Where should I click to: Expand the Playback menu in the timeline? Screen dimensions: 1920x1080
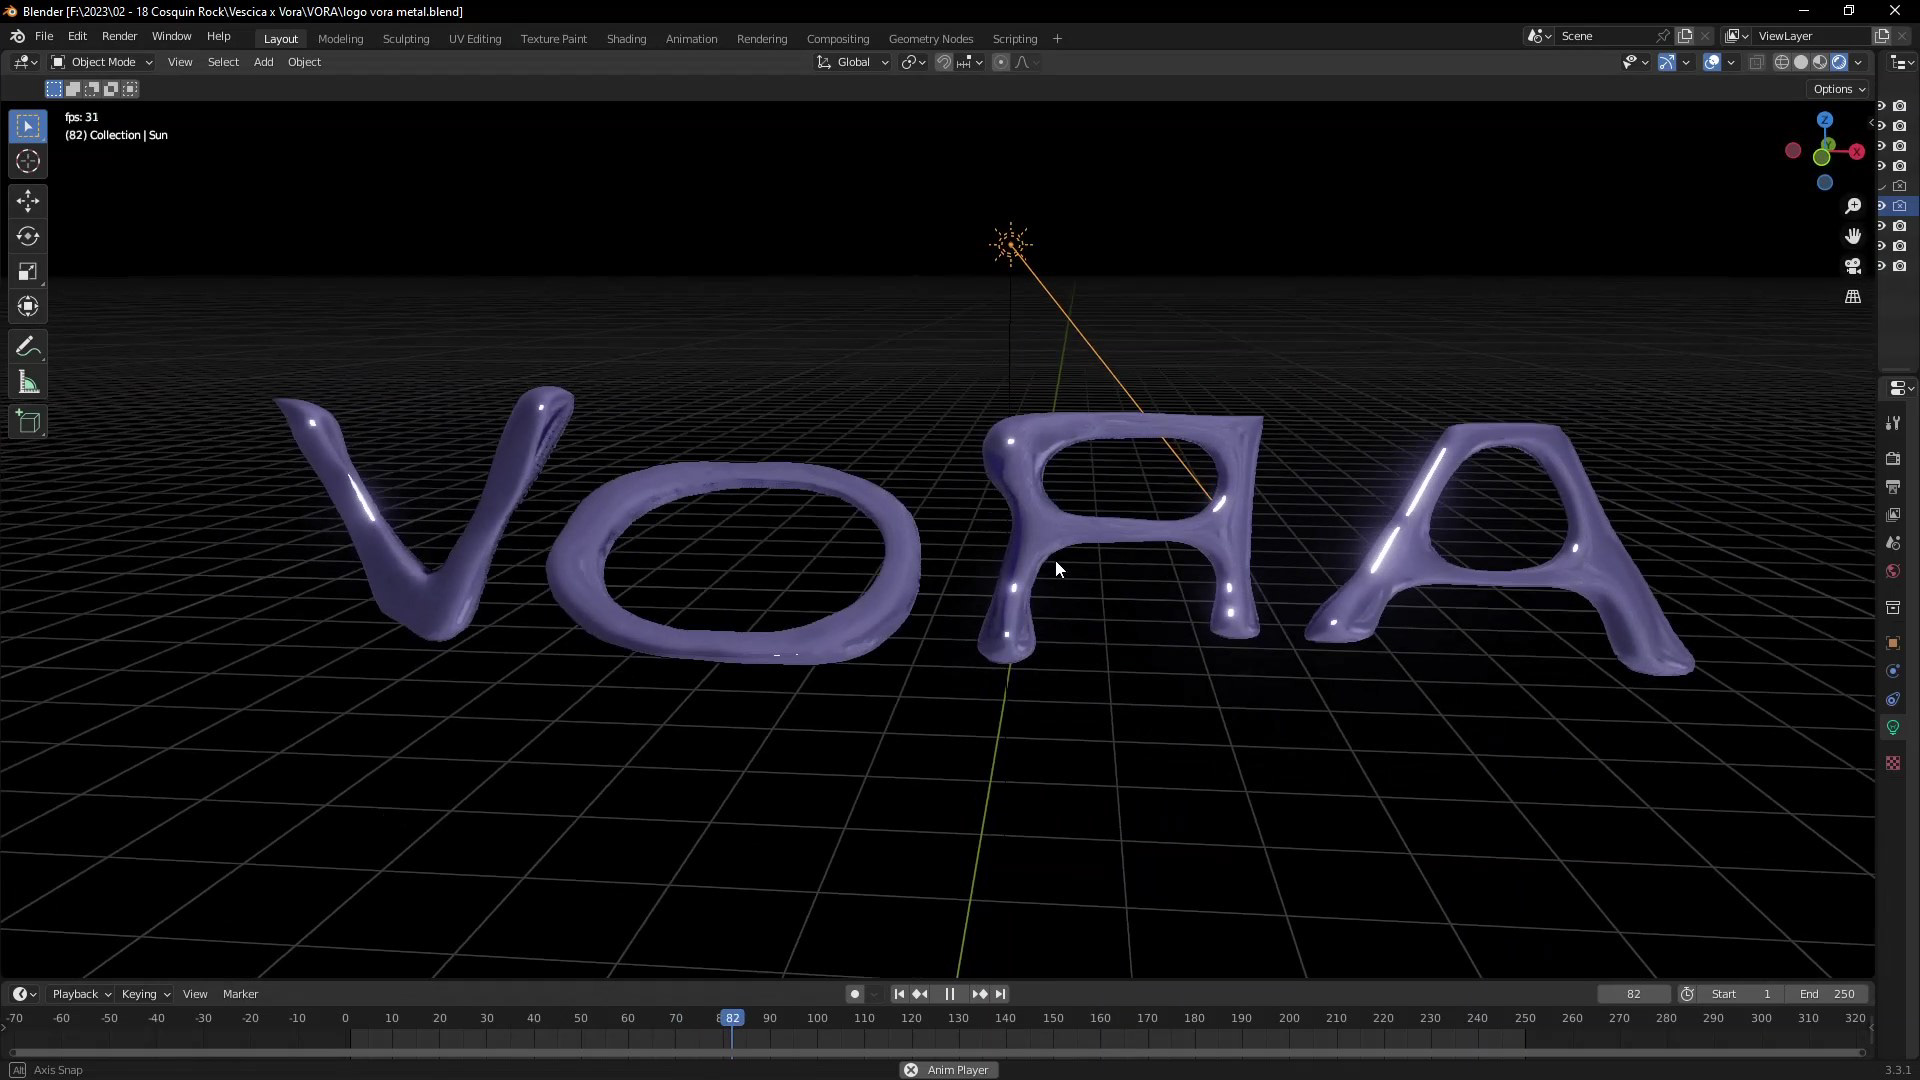click(x=81, y=994)
